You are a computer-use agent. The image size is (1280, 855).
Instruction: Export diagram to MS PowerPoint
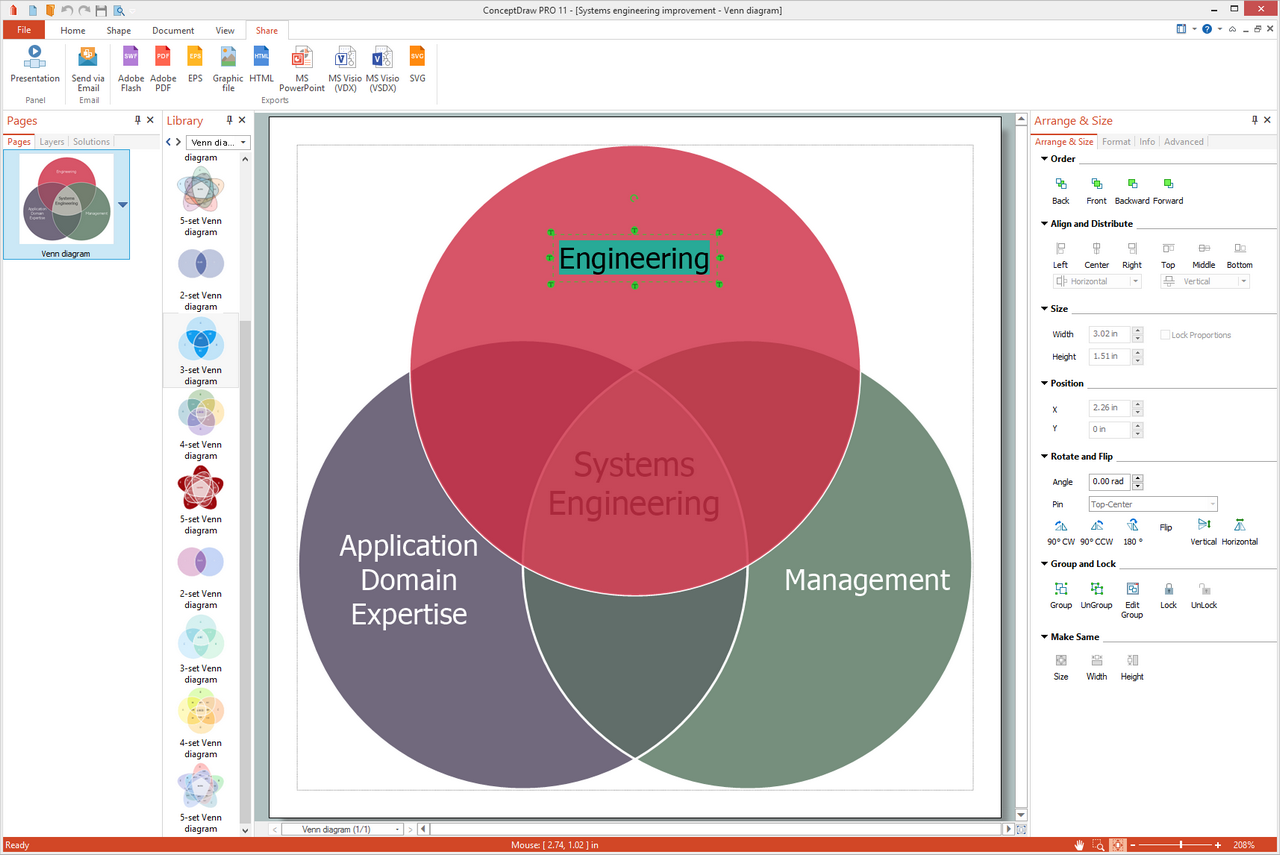point(301,67)
